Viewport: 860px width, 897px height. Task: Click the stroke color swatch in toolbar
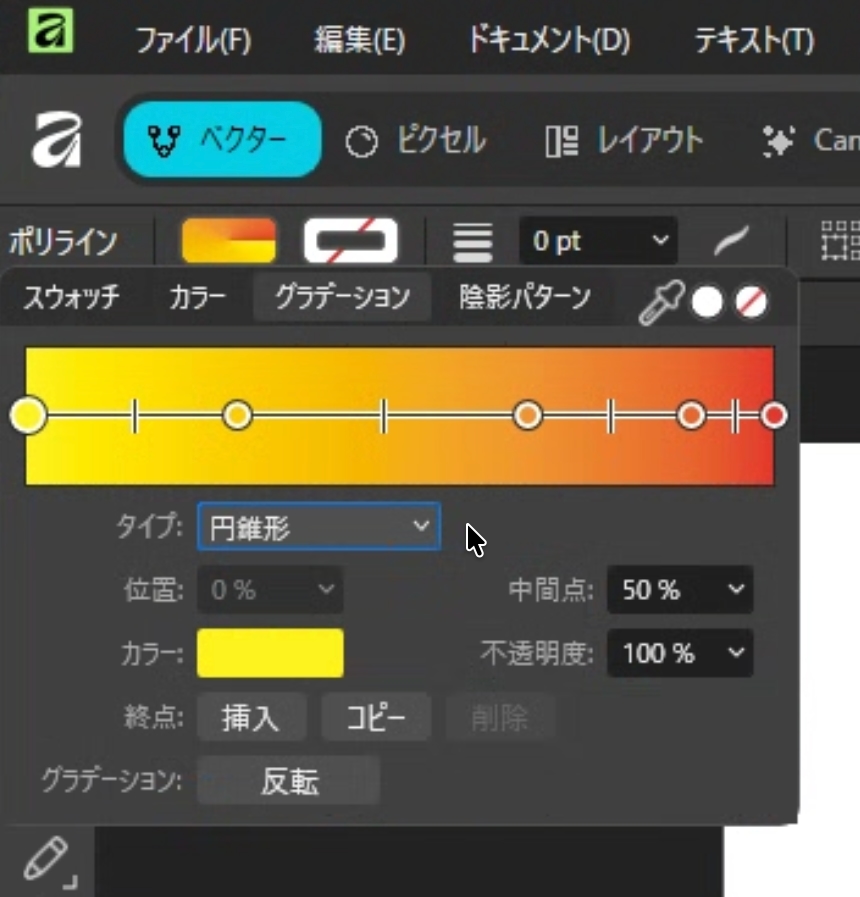(x=350, y=241)
